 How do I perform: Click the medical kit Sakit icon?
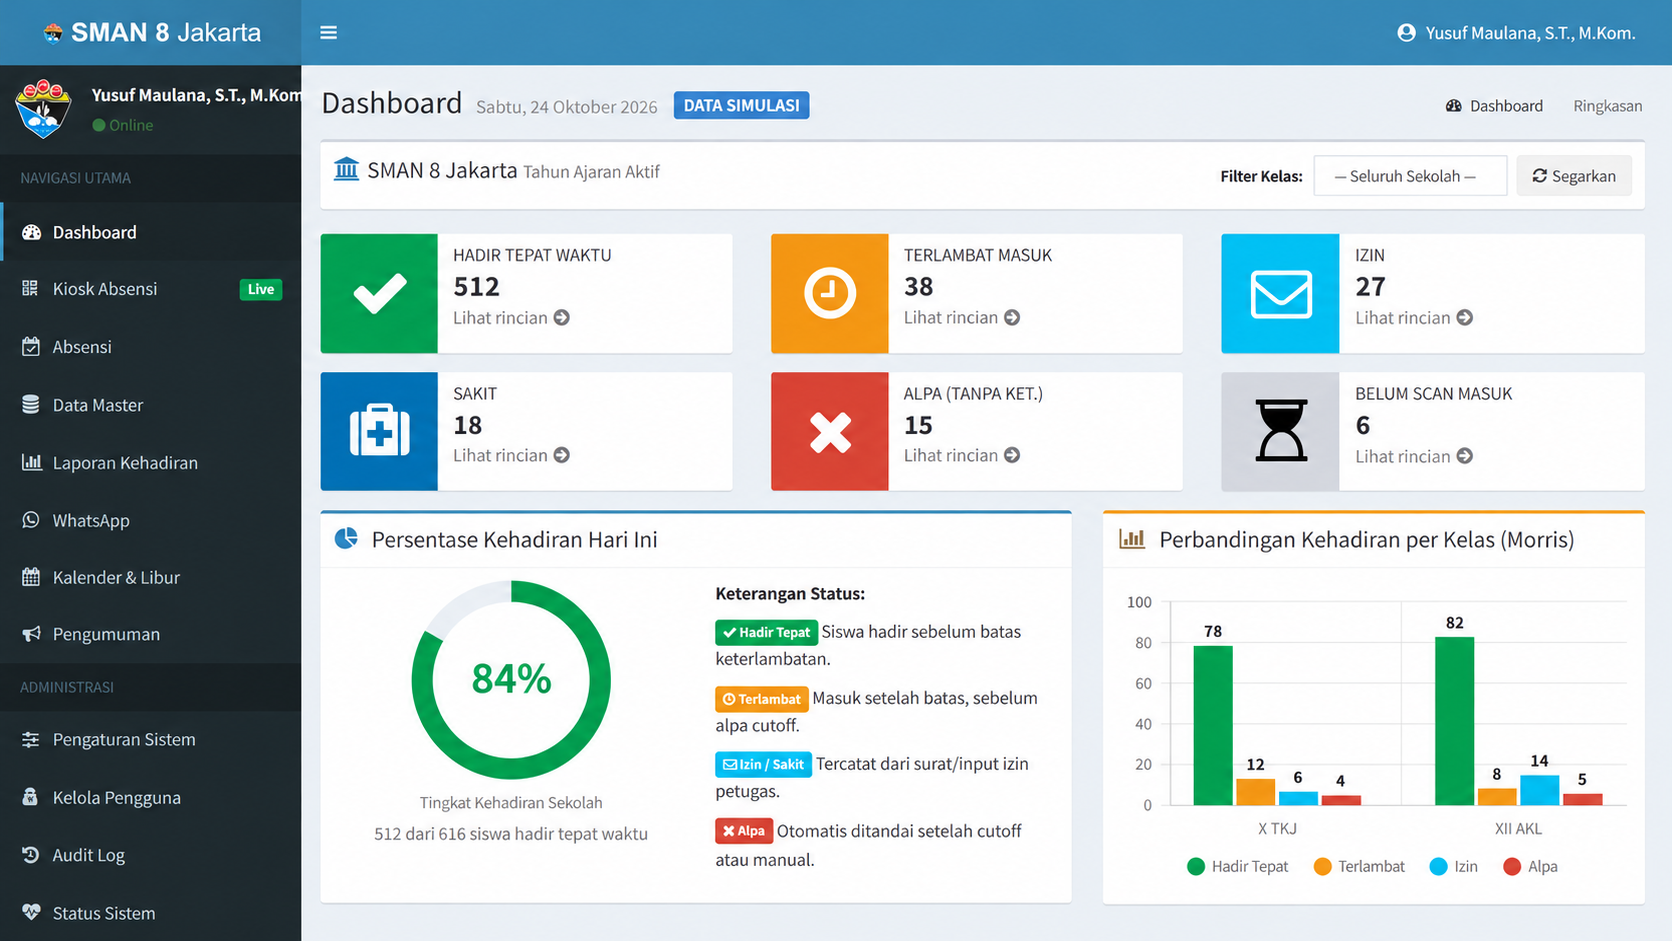pyautogui.click(x=379, y=431)
